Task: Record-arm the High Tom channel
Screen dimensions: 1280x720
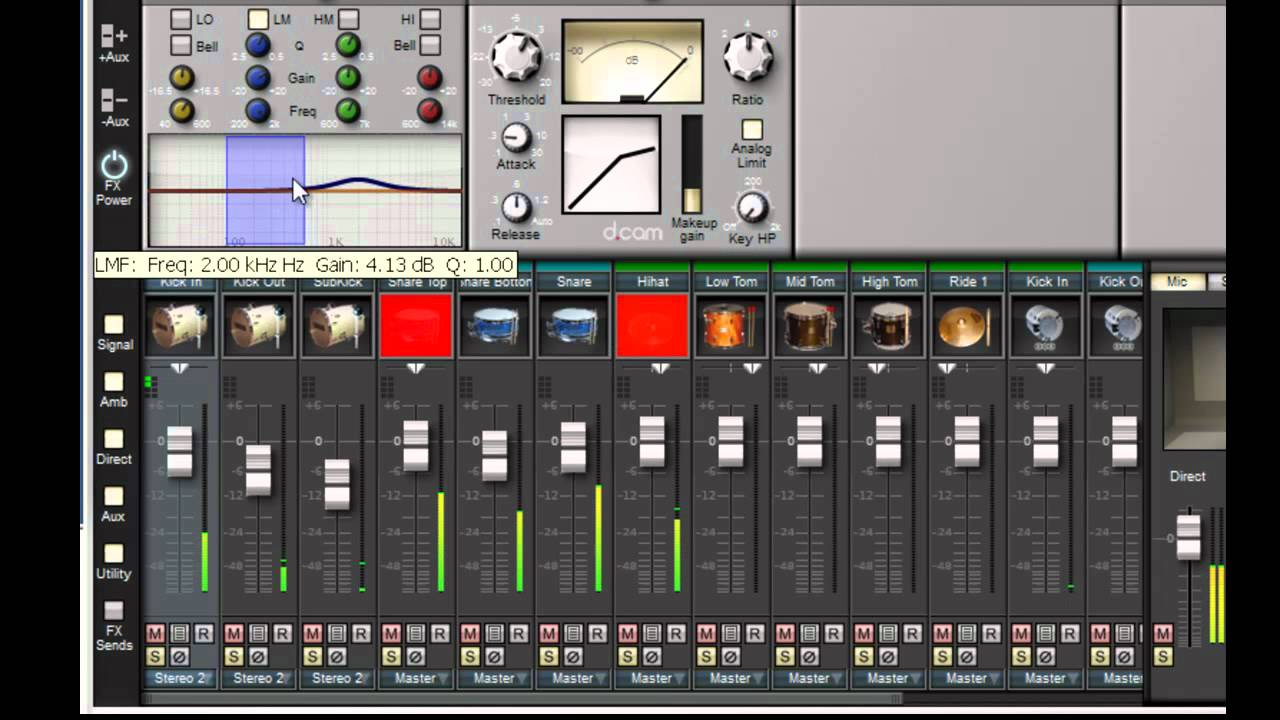Action: (x=912, y=633)
